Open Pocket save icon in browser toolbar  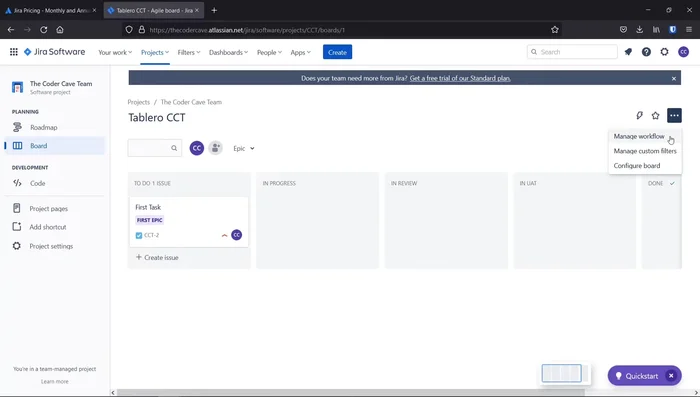[623, 30]
